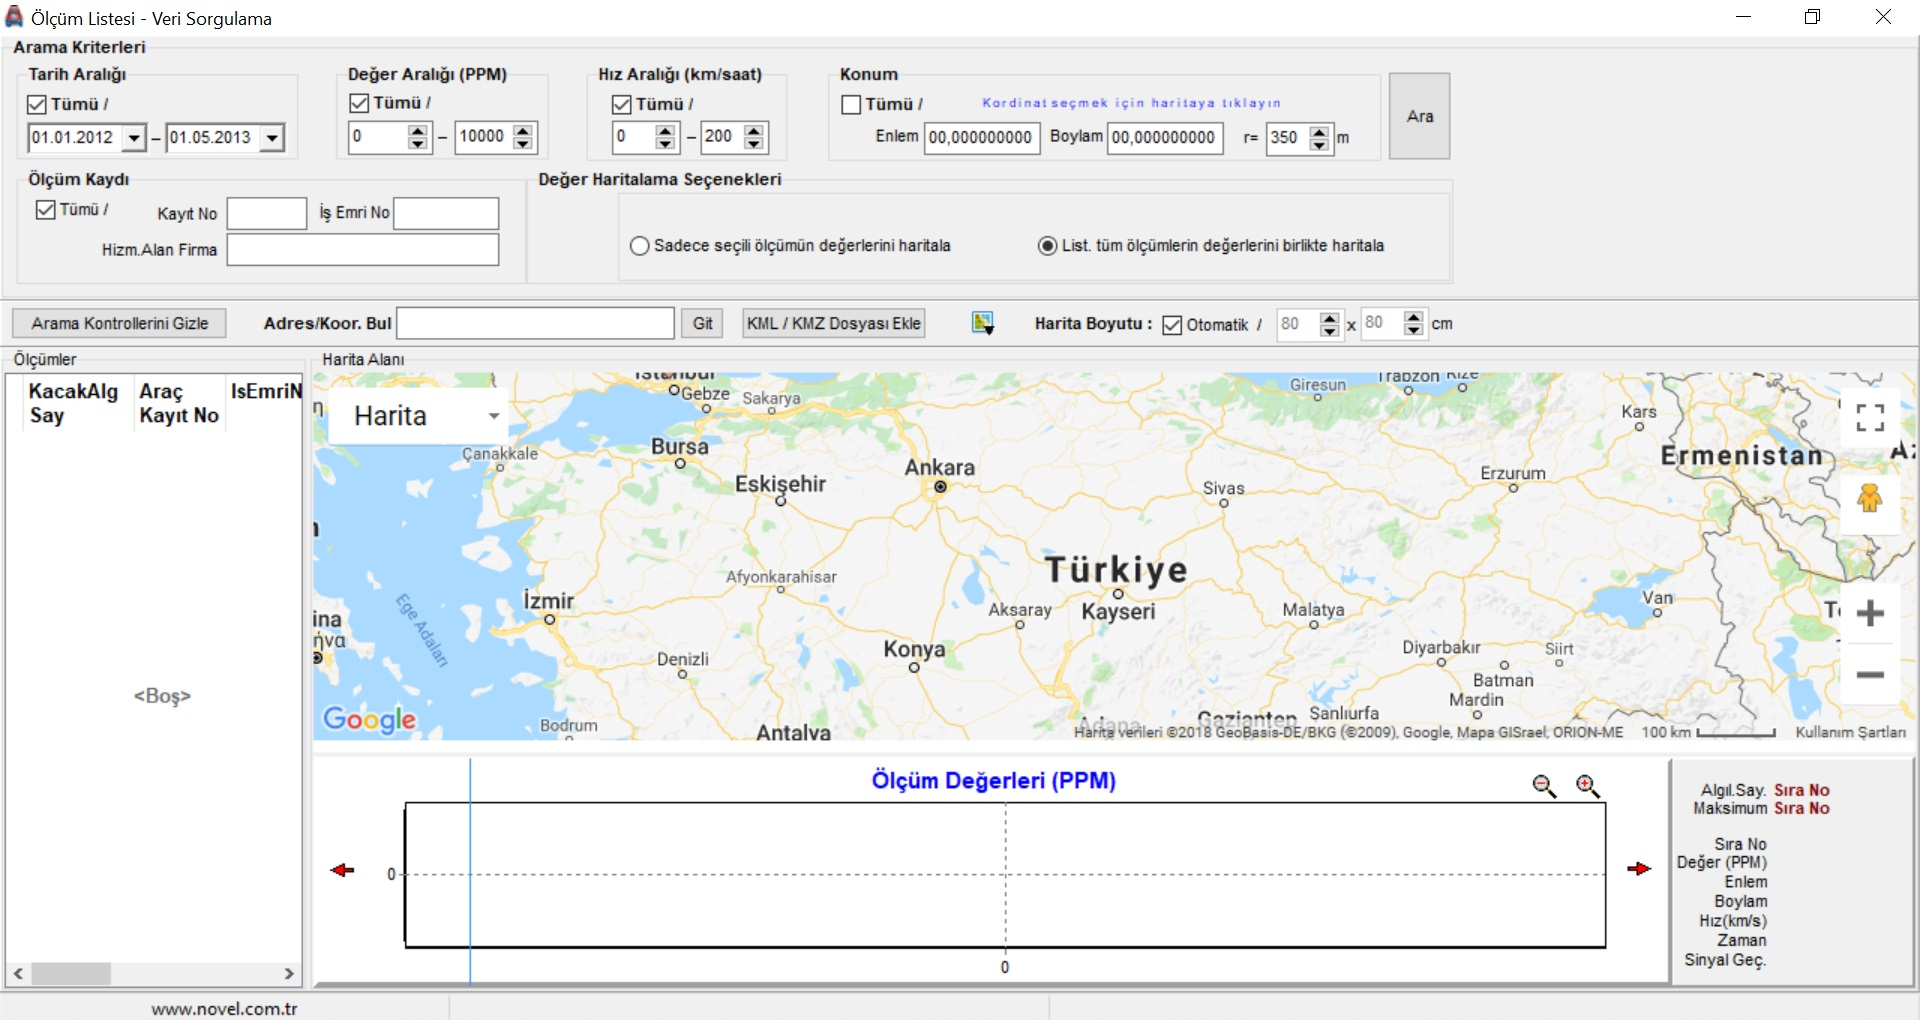Open the start date 01.01.2012 dropdown

[134, 138]
